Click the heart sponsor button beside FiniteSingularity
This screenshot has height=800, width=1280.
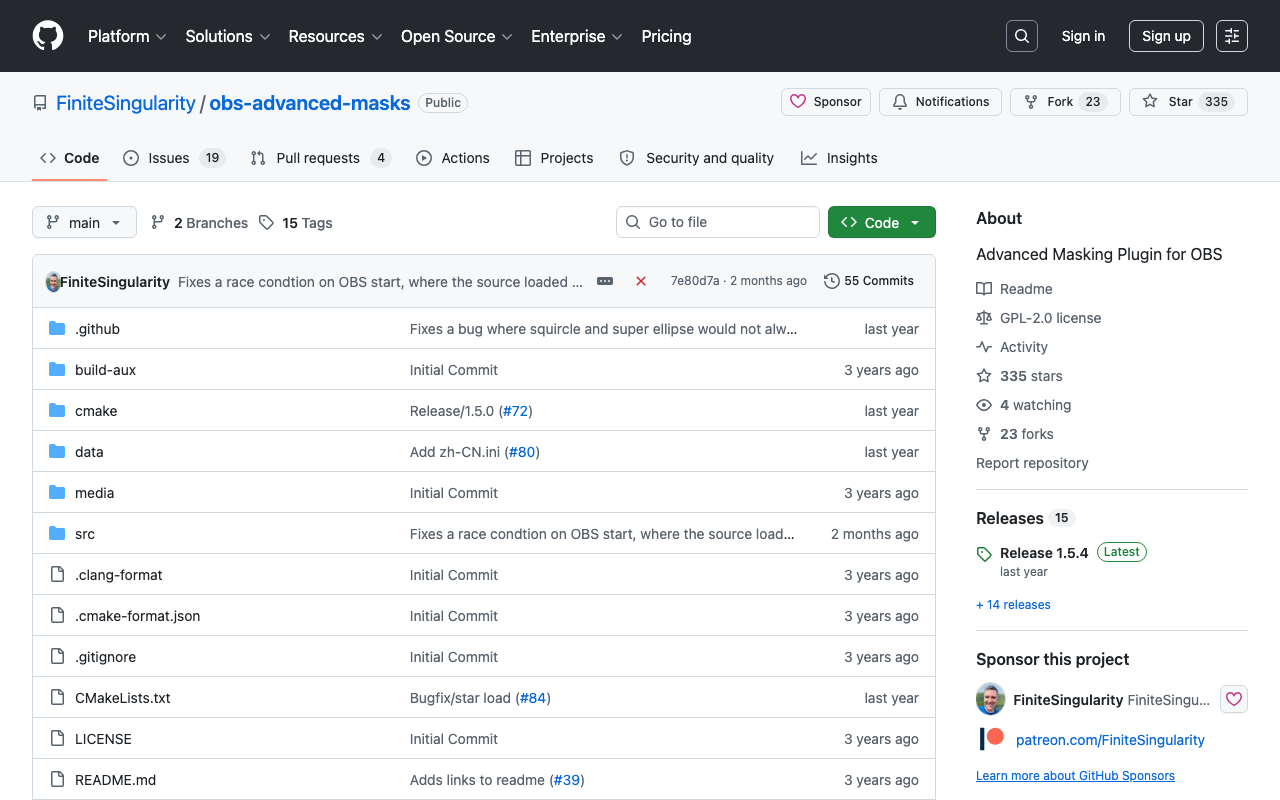point(1234,699)
